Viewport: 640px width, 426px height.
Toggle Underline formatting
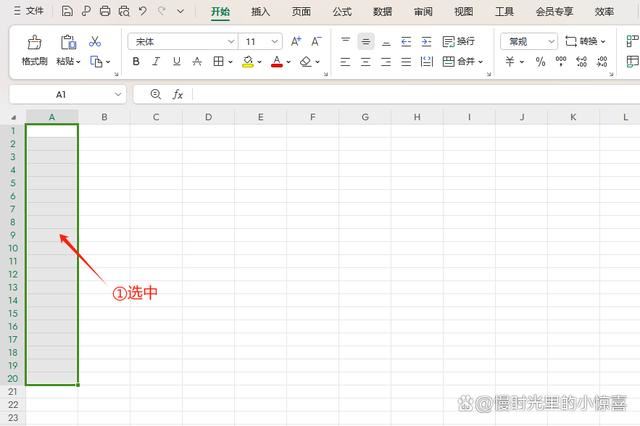click(177, 62)
